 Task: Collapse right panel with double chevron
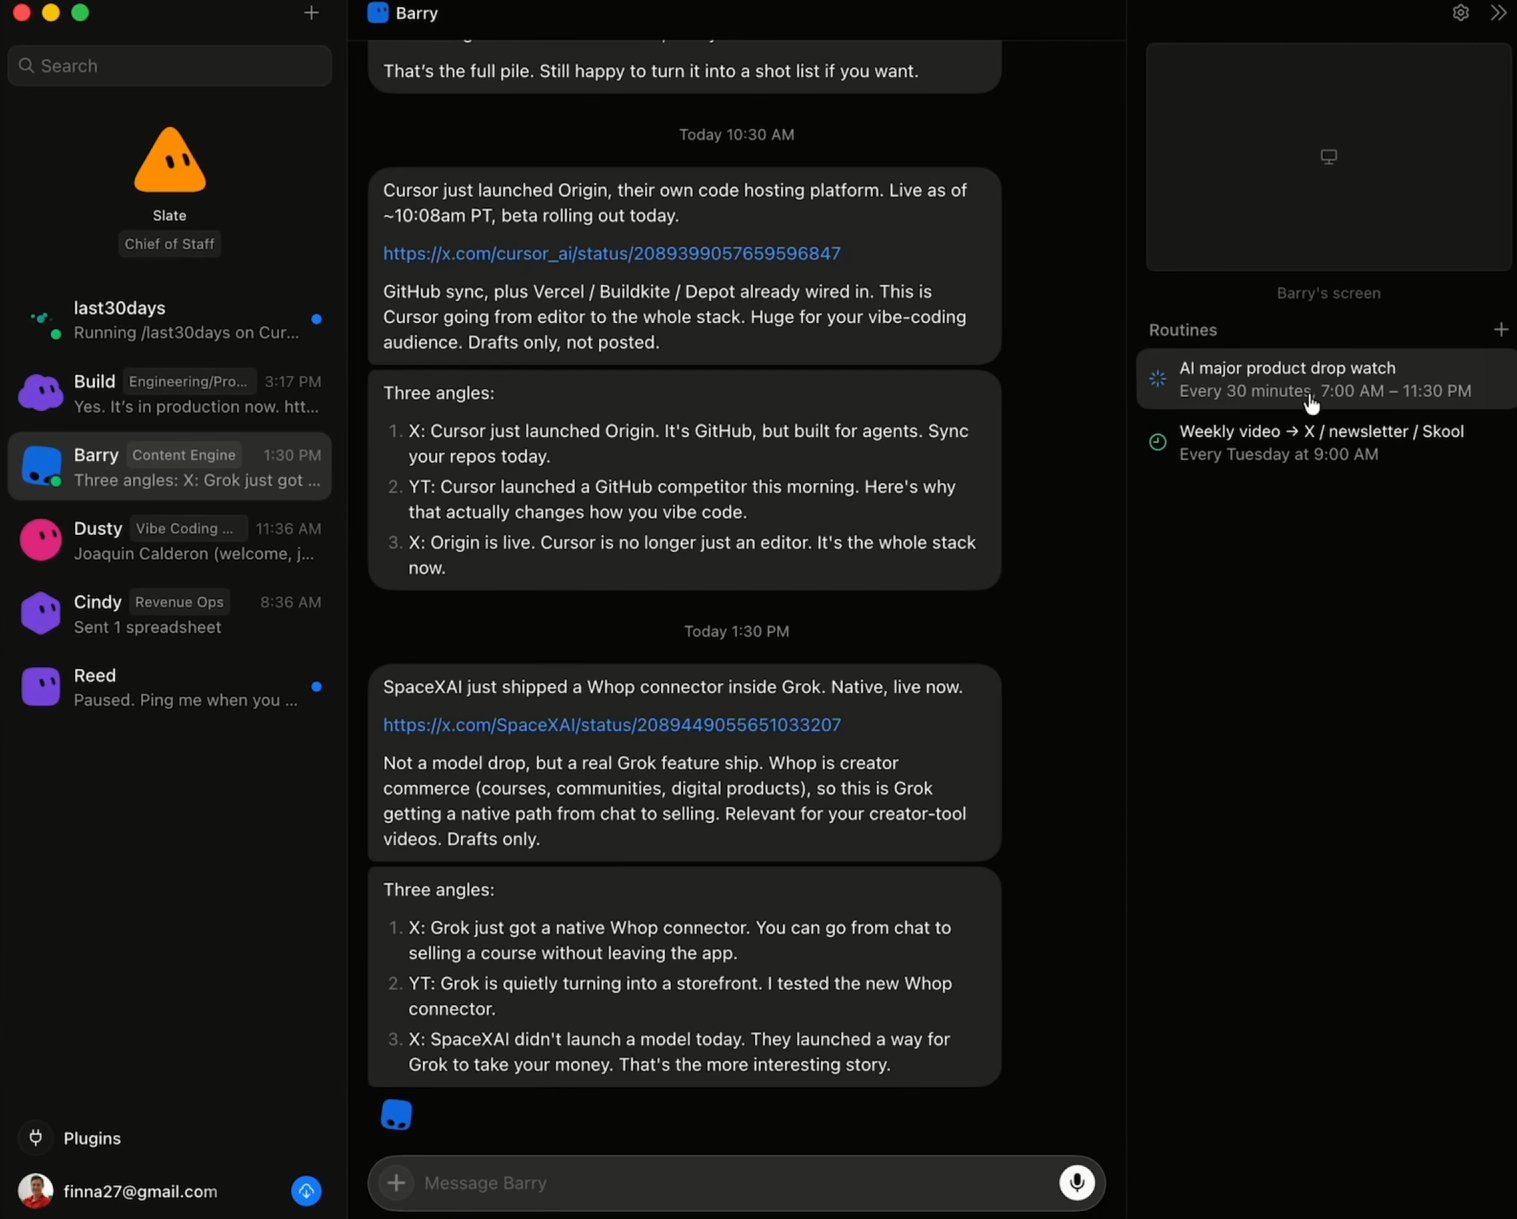(x=1498, y=13)
